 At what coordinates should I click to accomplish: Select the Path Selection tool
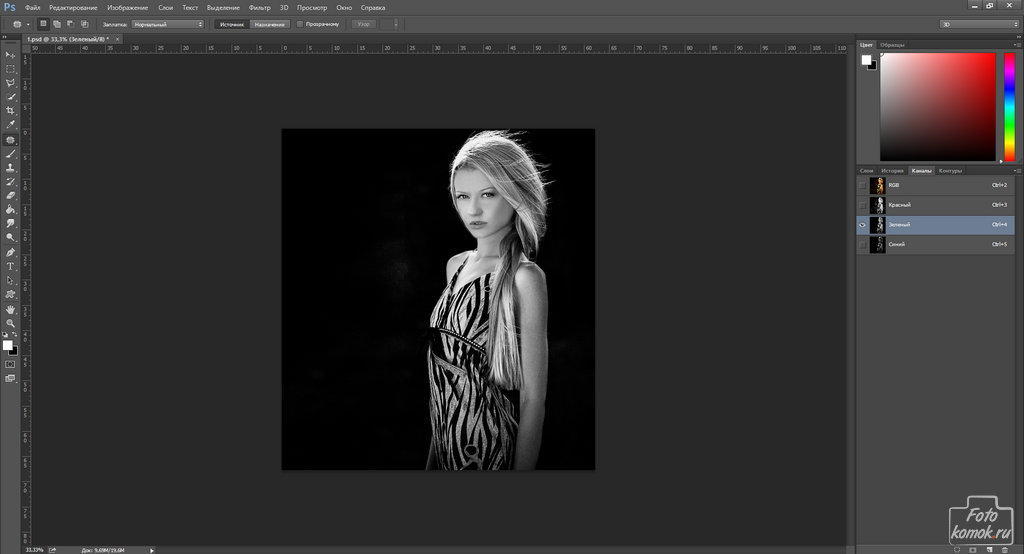click(10, 280)
